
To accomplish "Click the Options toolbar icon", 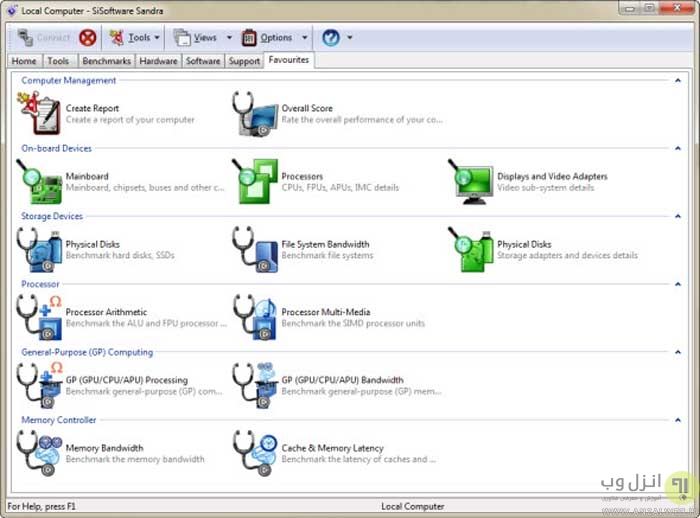I will point(249,38).
